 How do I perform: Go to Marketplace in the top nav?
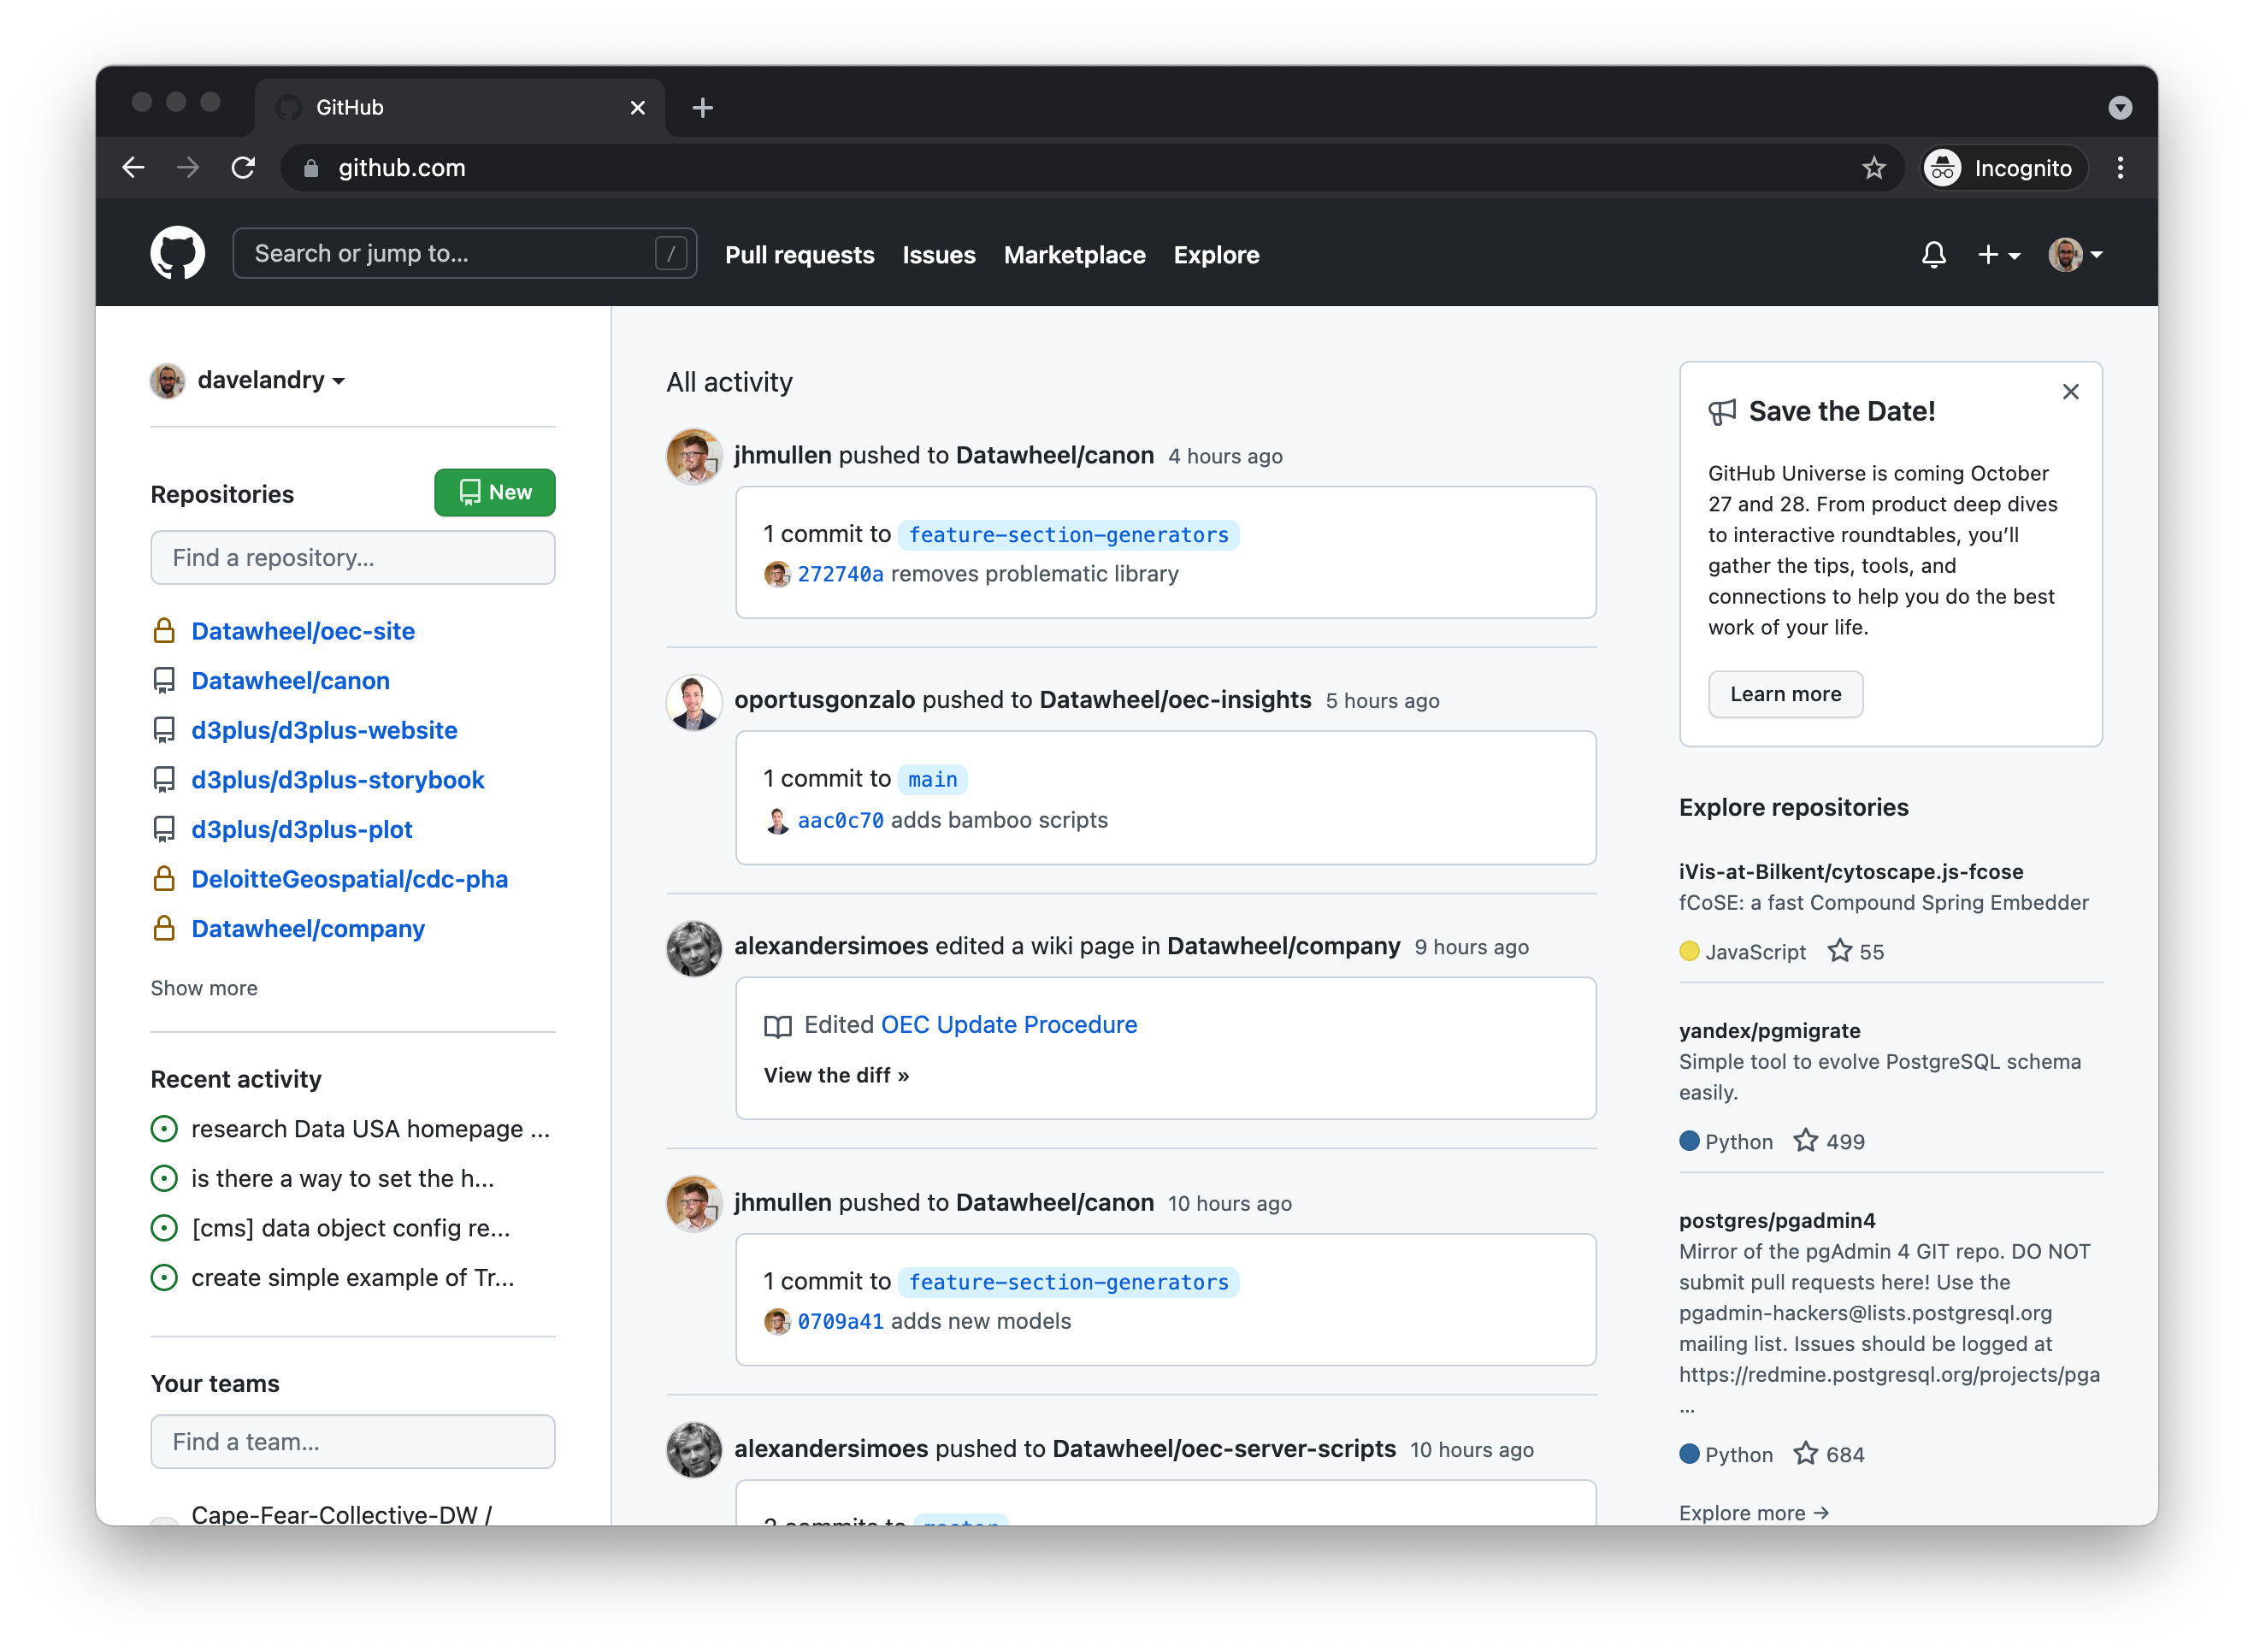(x=1074, y=255)
